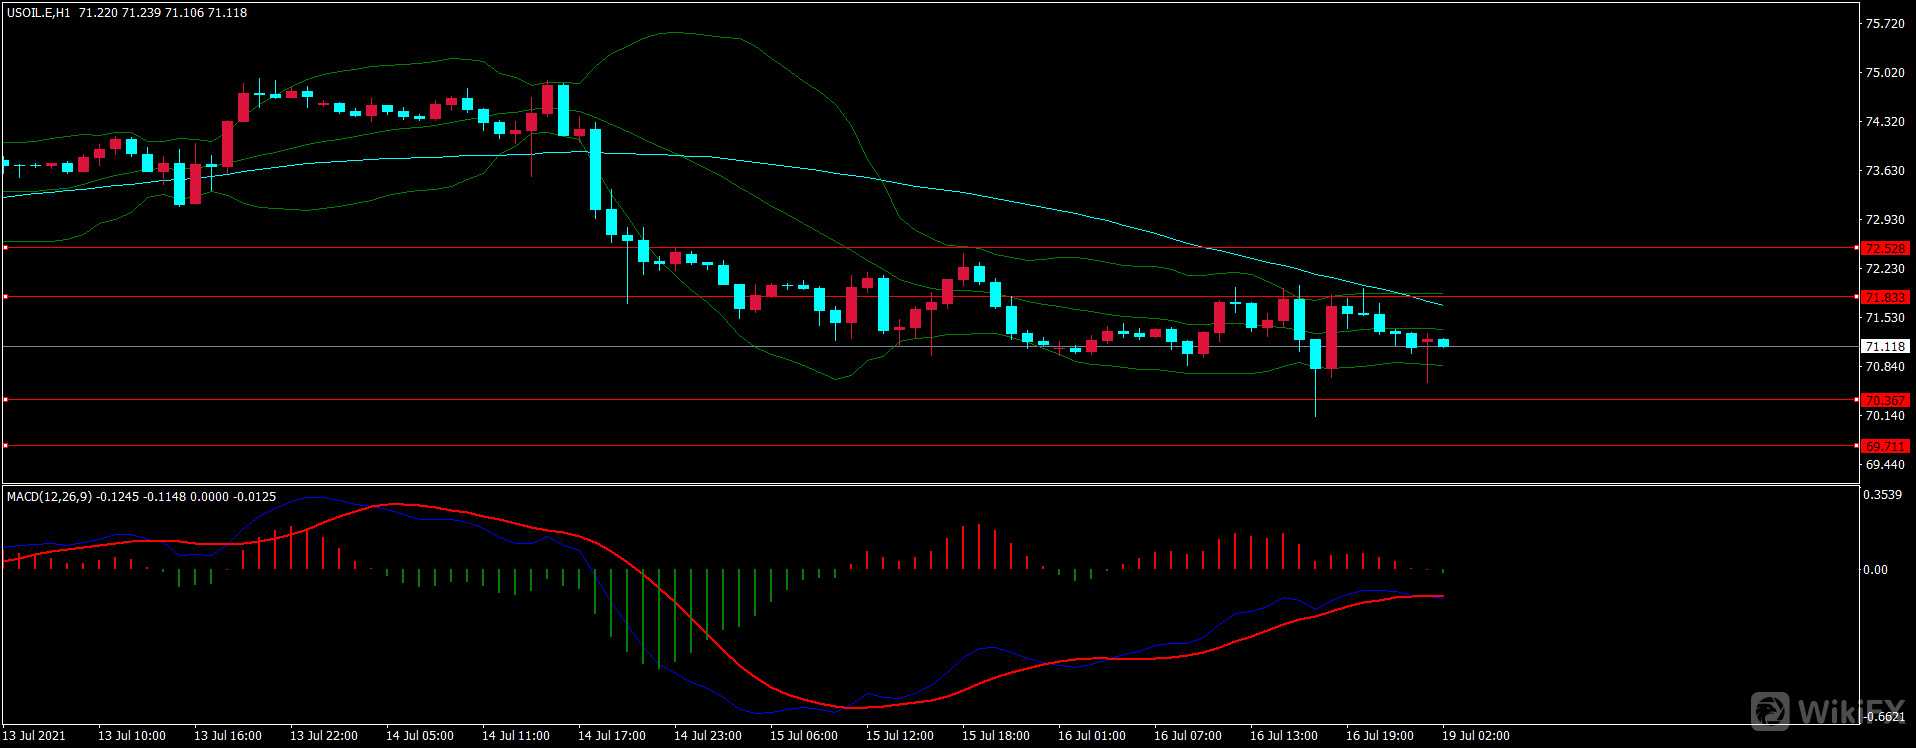The image size is (1916, 748).
Task: Select the MACD(12,26,9) indicator label
Action: tap(49, 496)
